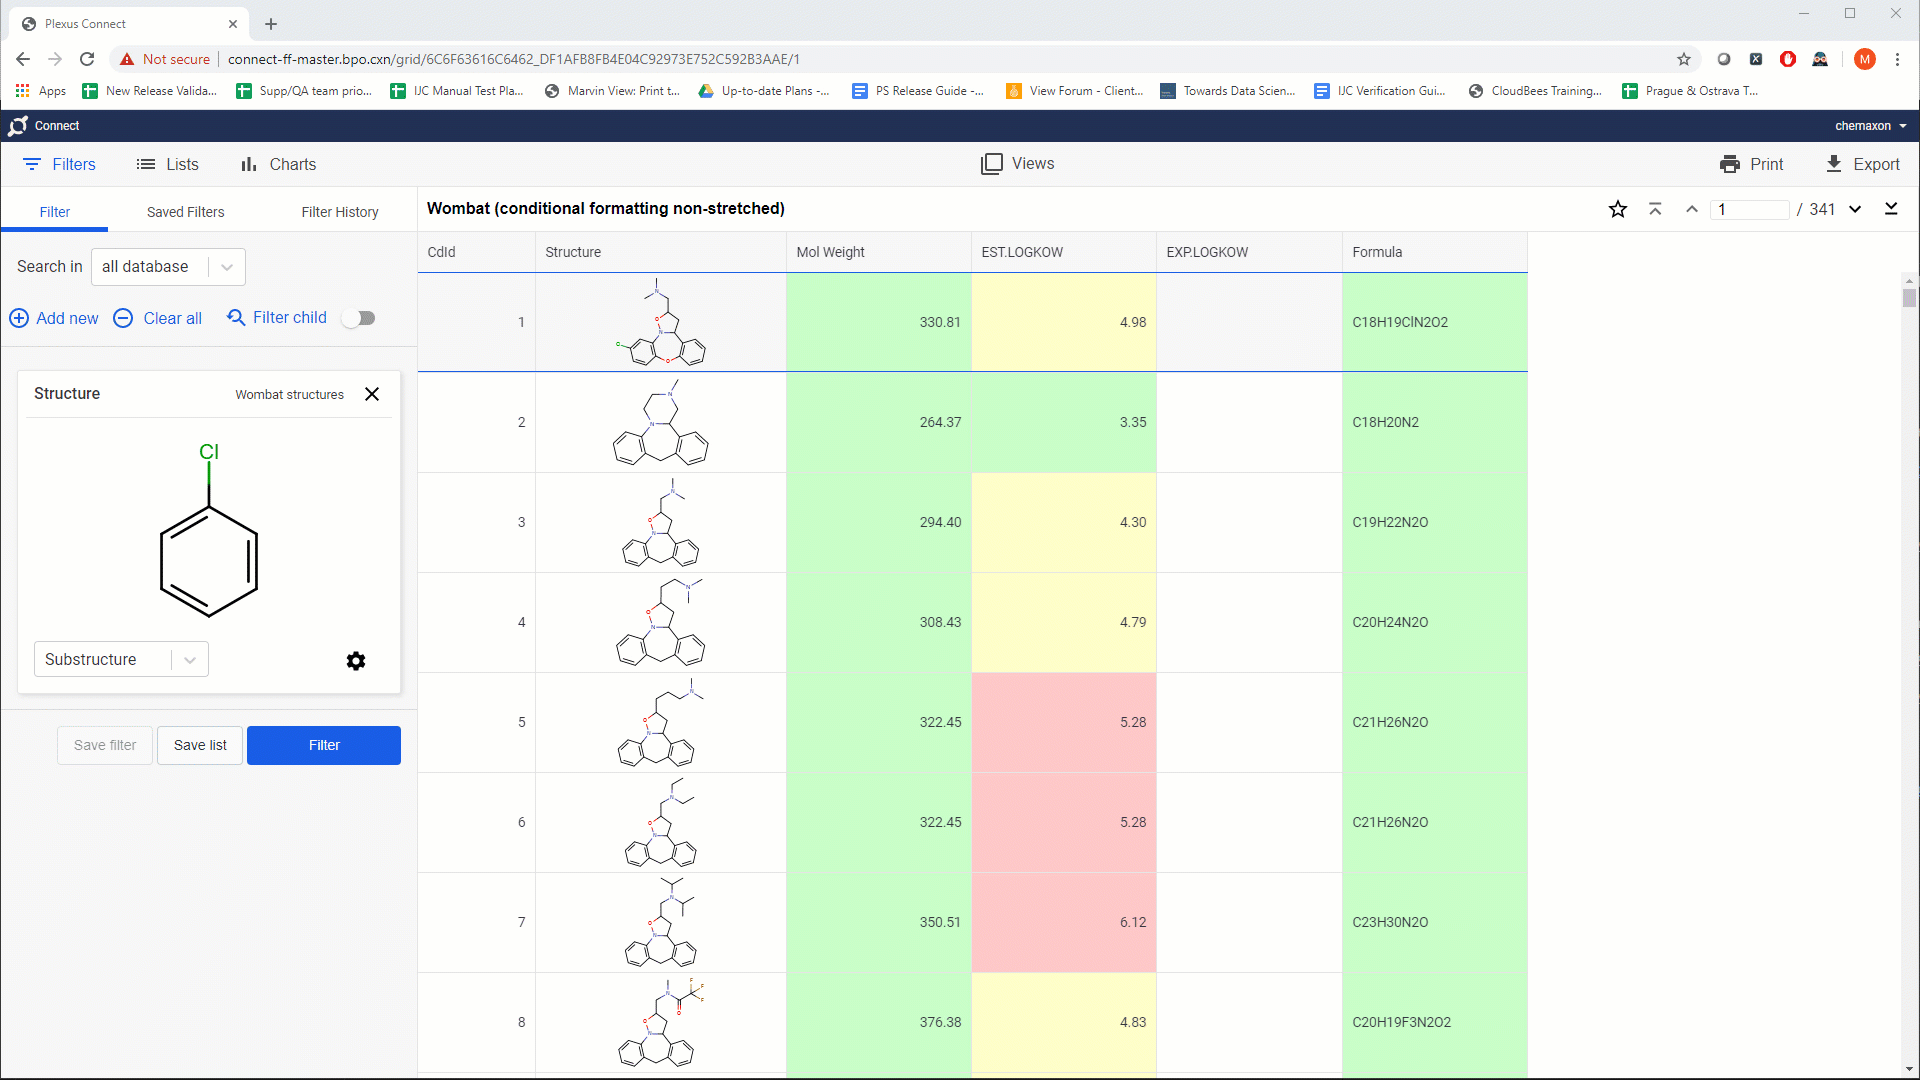Image resolution: width=1920 pixels, height=1080 pixels.
Task: Open the Charts panel
Action: tap(278, 164)
